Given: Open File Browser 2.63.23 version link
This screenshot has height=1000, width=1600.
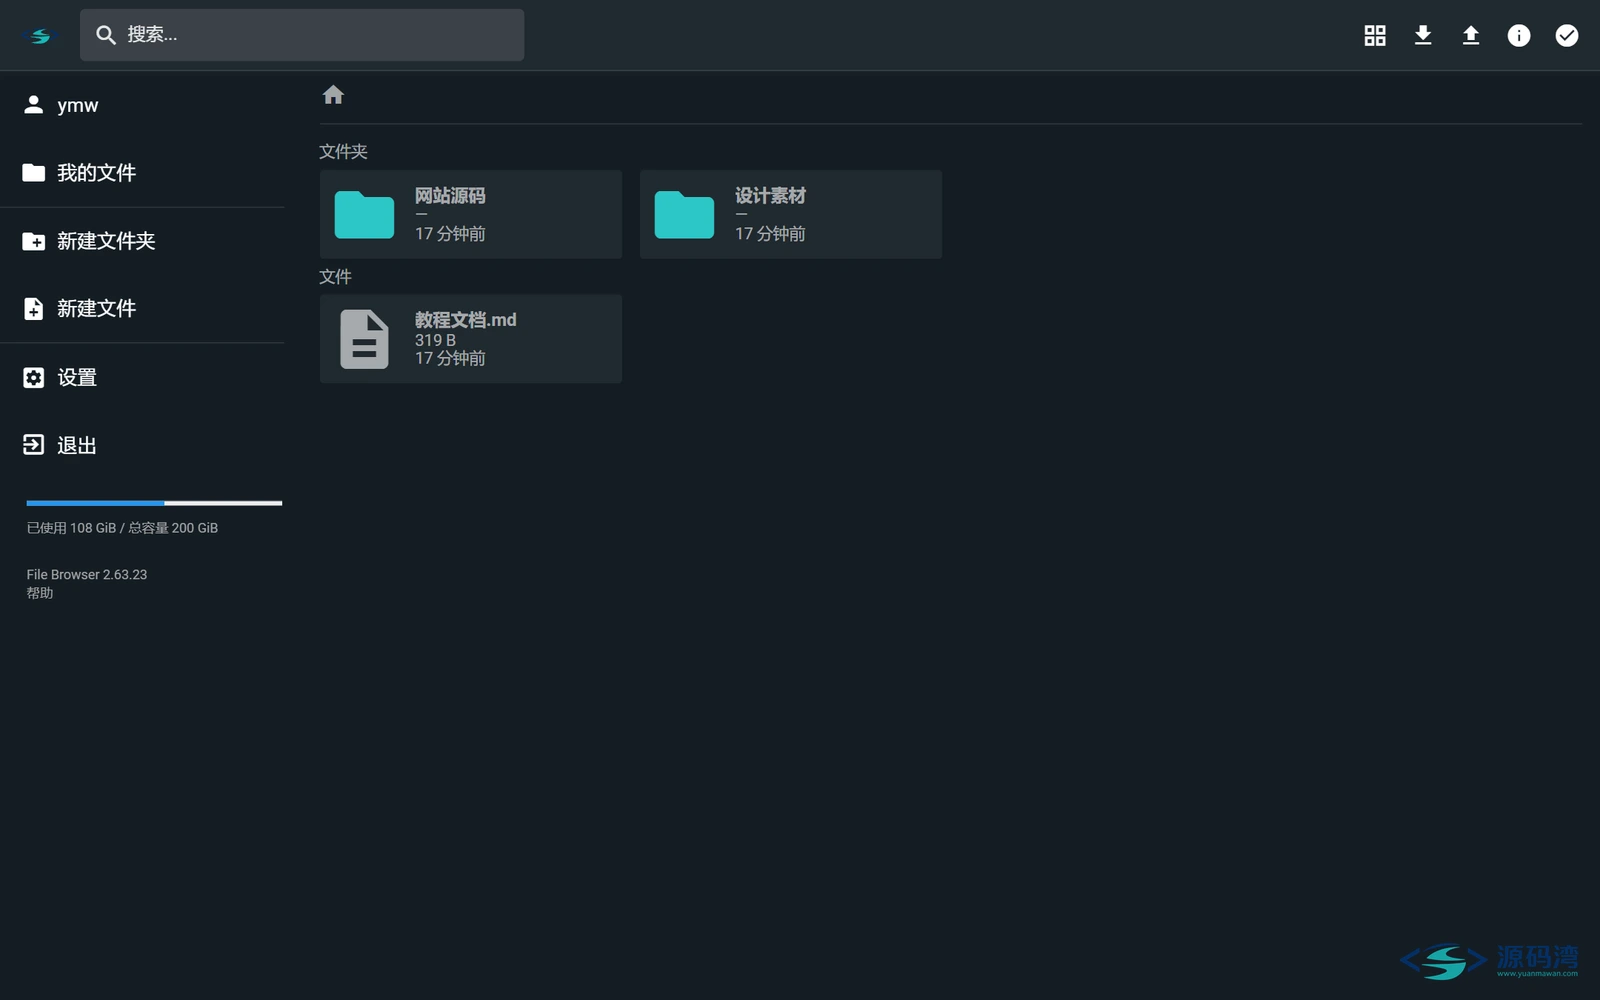Looking at the screenshot, I should (87, 575).
